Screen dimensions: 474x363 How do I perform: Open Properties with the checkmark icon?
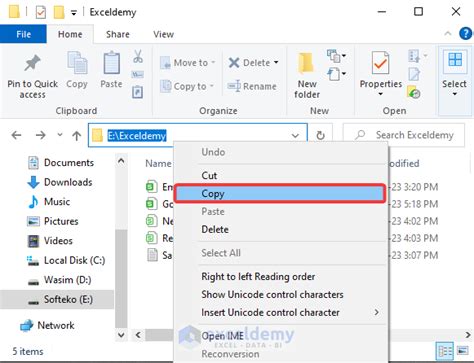tap(380, 74)
